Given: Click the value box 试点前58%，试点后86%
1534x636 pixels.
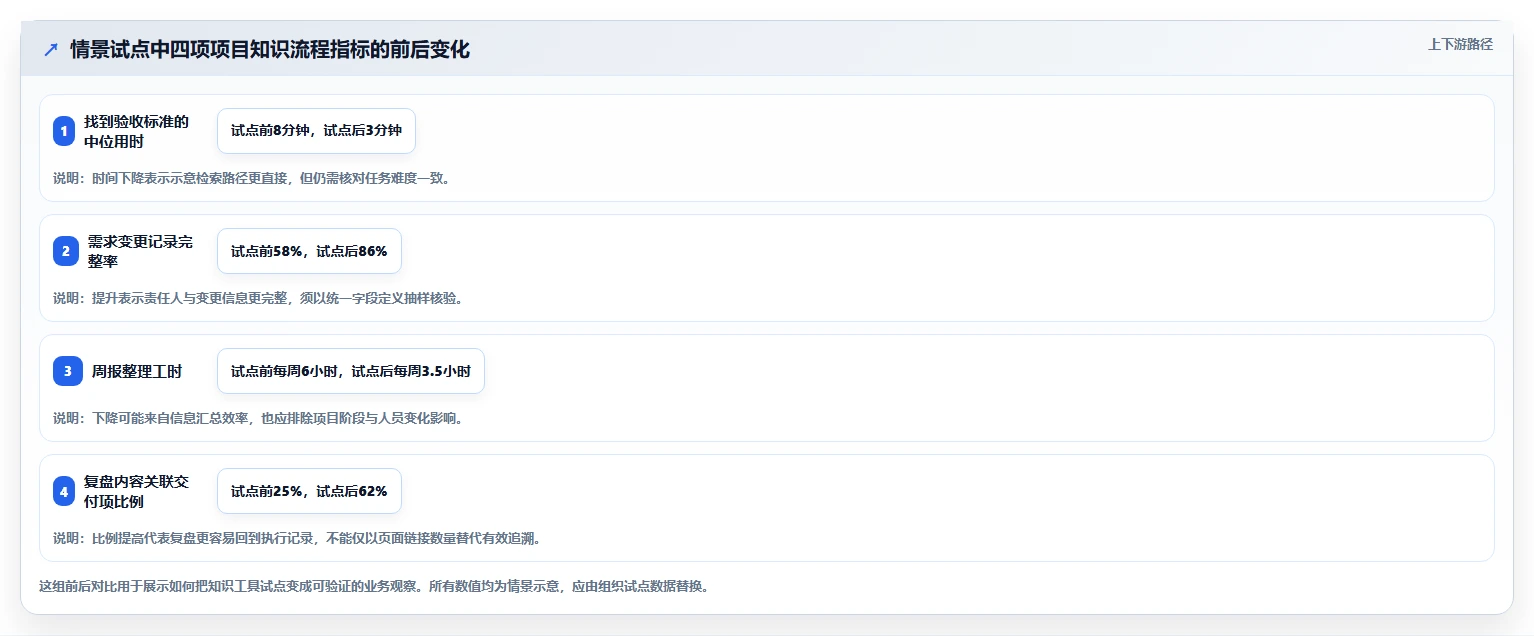Looking at the screenshot, I should (309, 251).
